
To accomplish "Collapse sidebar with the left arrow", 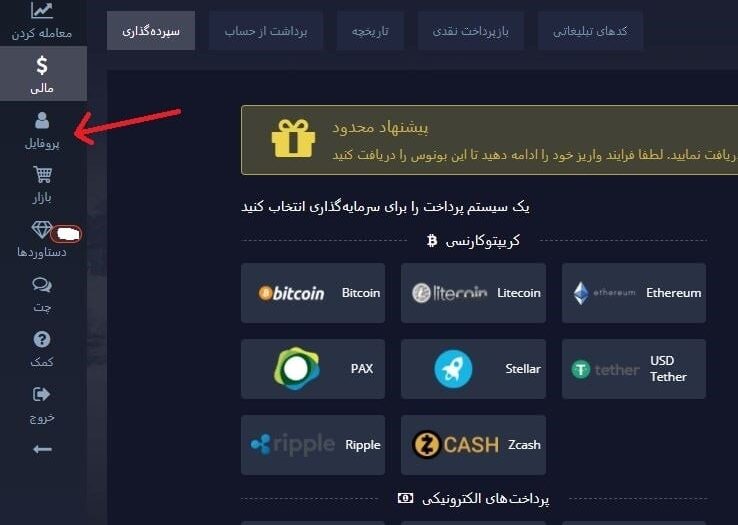I will pyautogui.click(x=42, y=450).
